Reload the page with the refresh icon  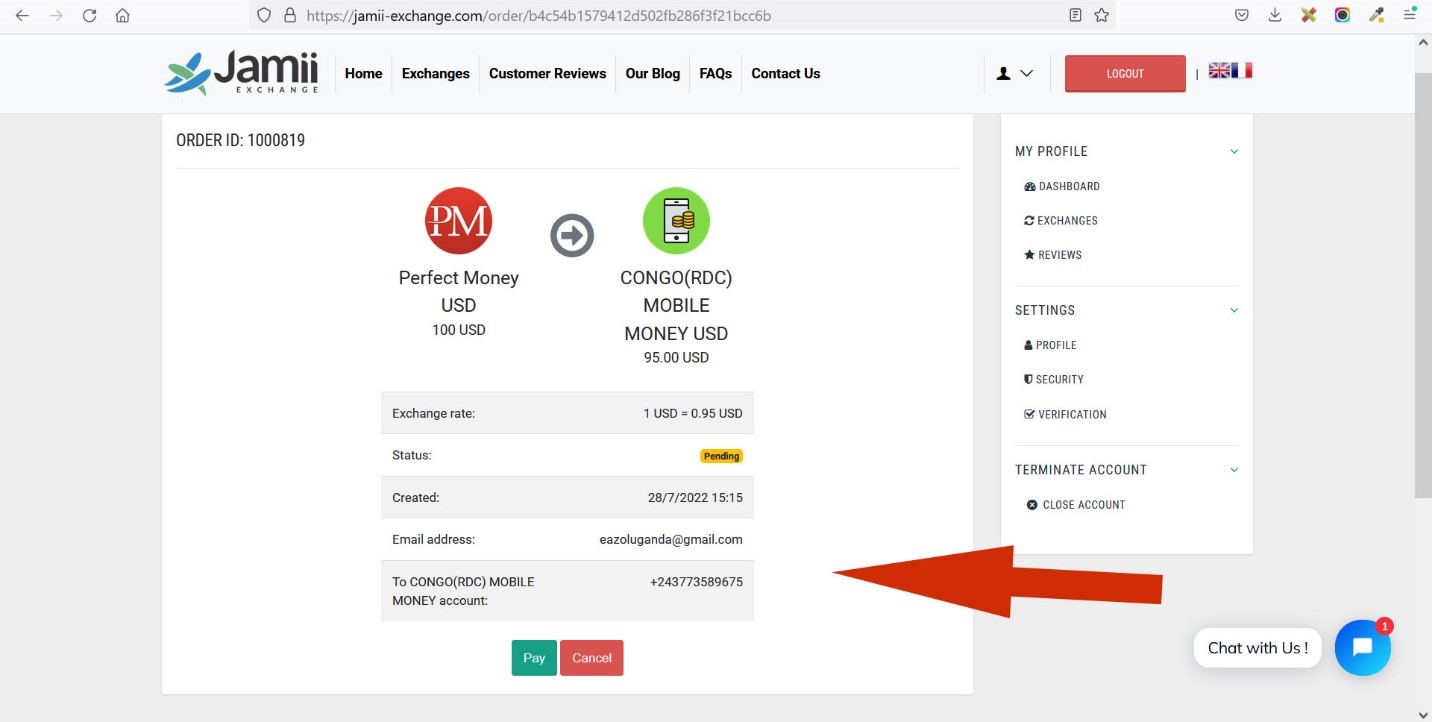[x=90, y=15]
